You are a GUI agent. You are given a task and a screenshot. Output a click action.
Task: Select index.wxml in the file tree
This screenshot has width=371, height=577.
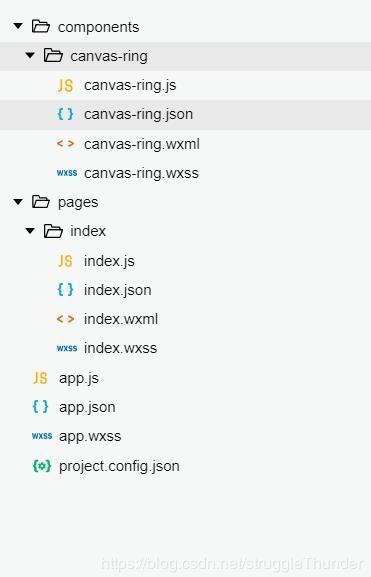click(121, 319)
